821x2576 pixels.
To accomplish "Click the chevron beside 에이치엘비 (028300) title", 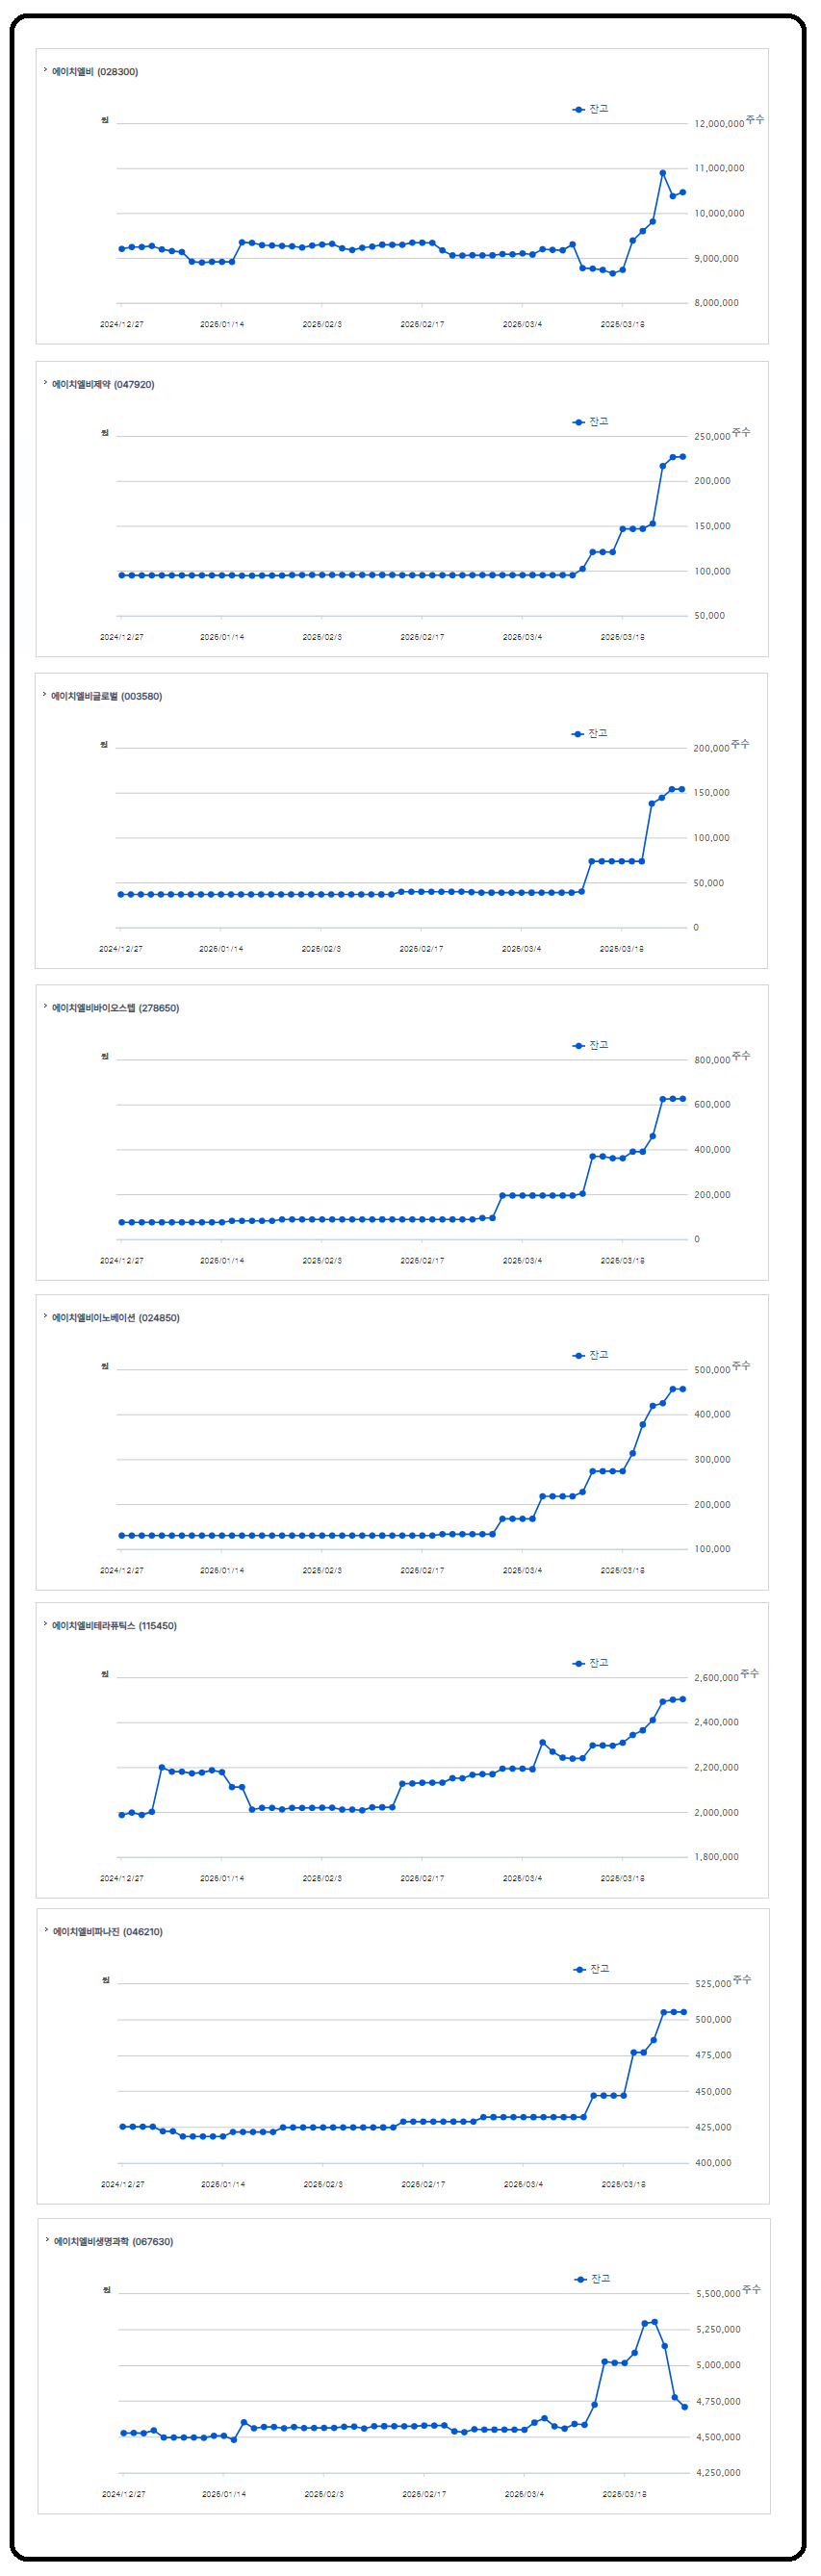I will (45, 71).
